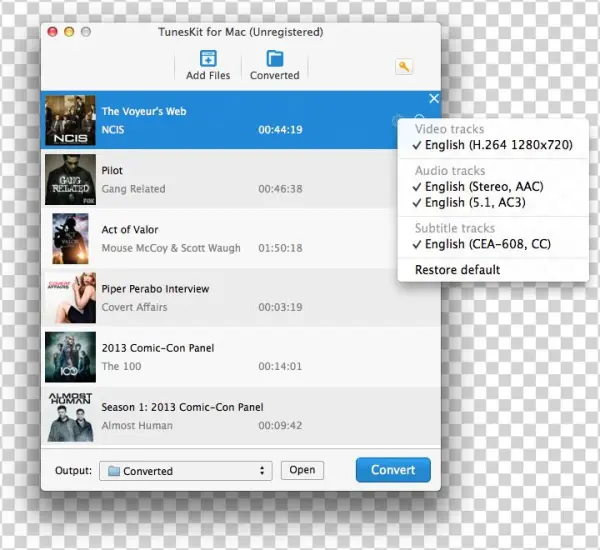This screenshot has height=550, width=600.
Task: Click Season 1: 2013 Comic-Con Panel title
Action: point(183,407)
